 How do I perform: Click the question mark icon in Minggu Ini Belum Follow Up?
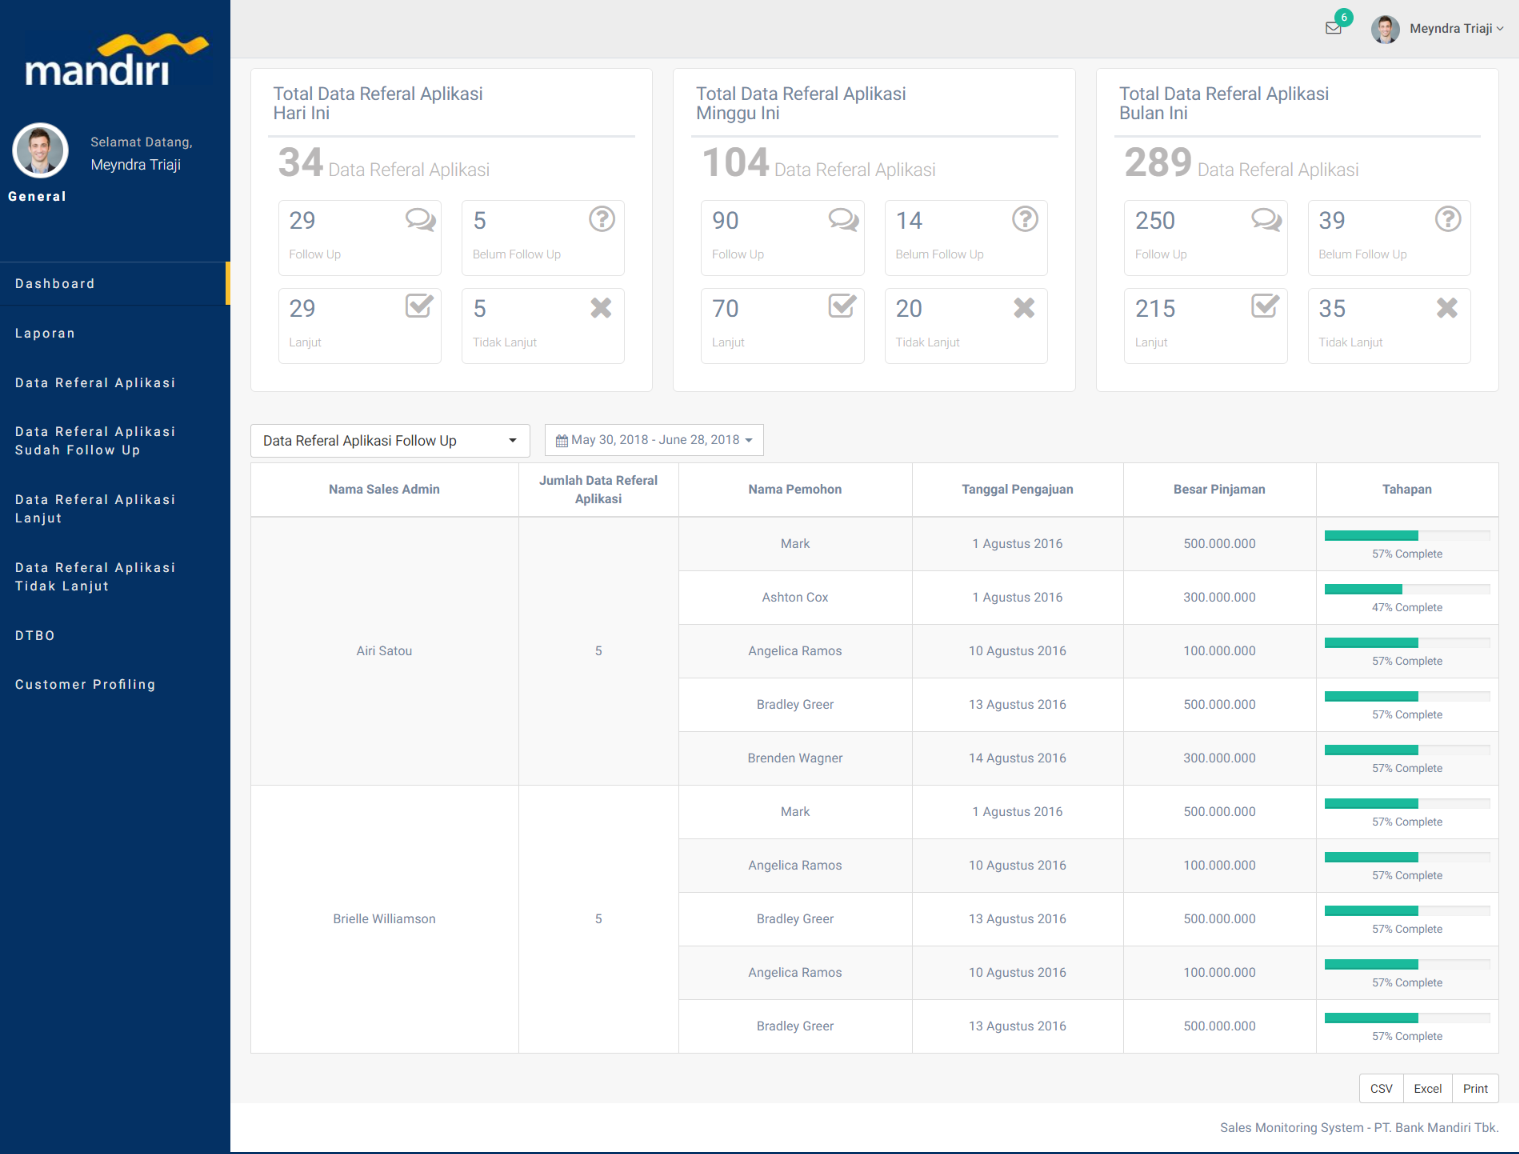tap(1025, 219)
